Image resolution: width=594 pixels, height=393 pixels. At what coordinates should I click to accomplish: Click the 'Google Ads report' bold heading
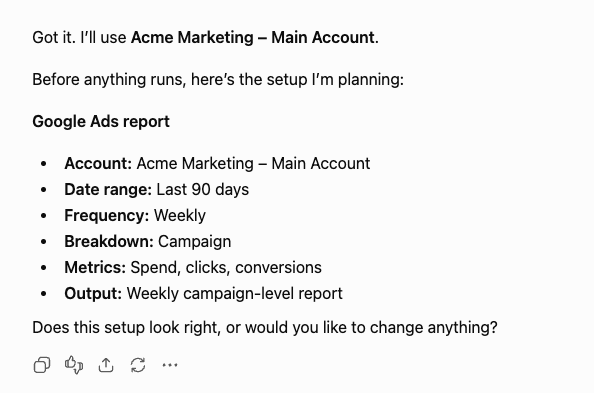click(101, 122)
